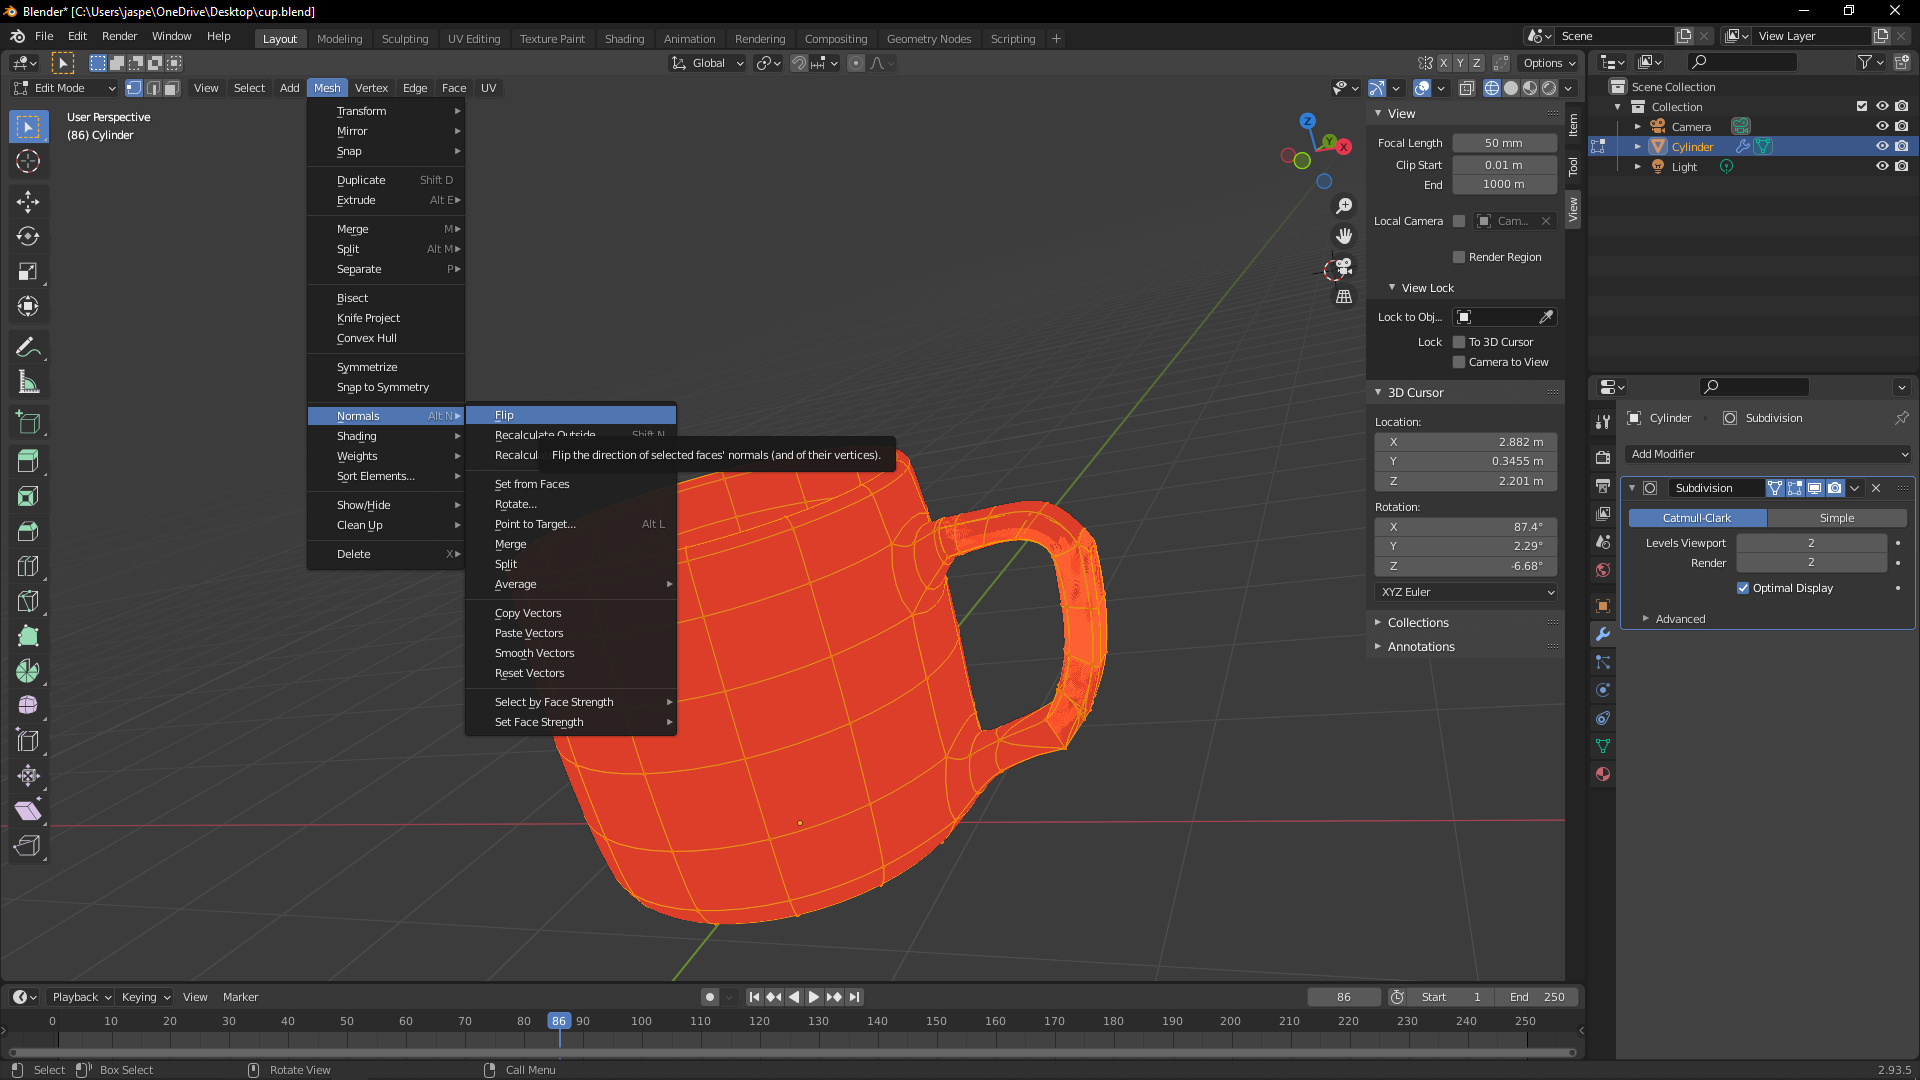The height and width of the screenshot is (1080, 1920).
Task: Select the Annotate pencil tool
Action: [28, 347]
